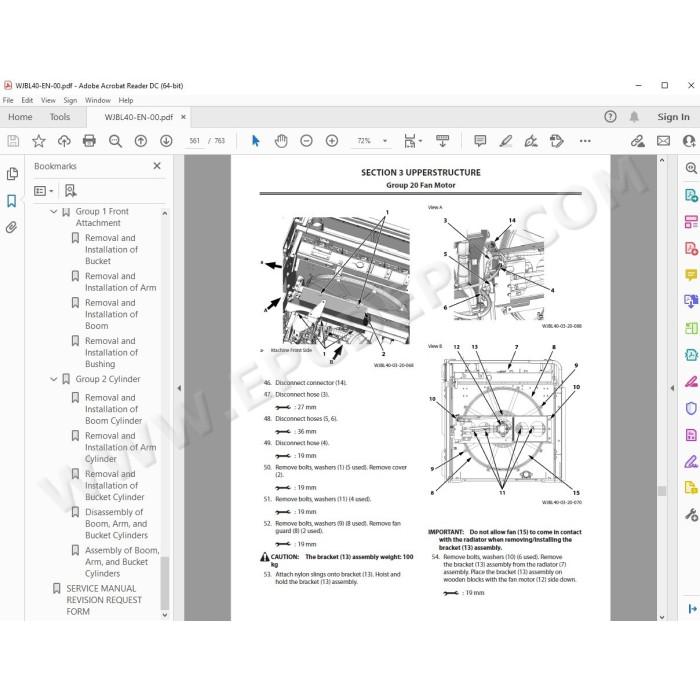Open Service Manual Revision Request Form bookmark
700x700 pixels.
pos(104,600)
